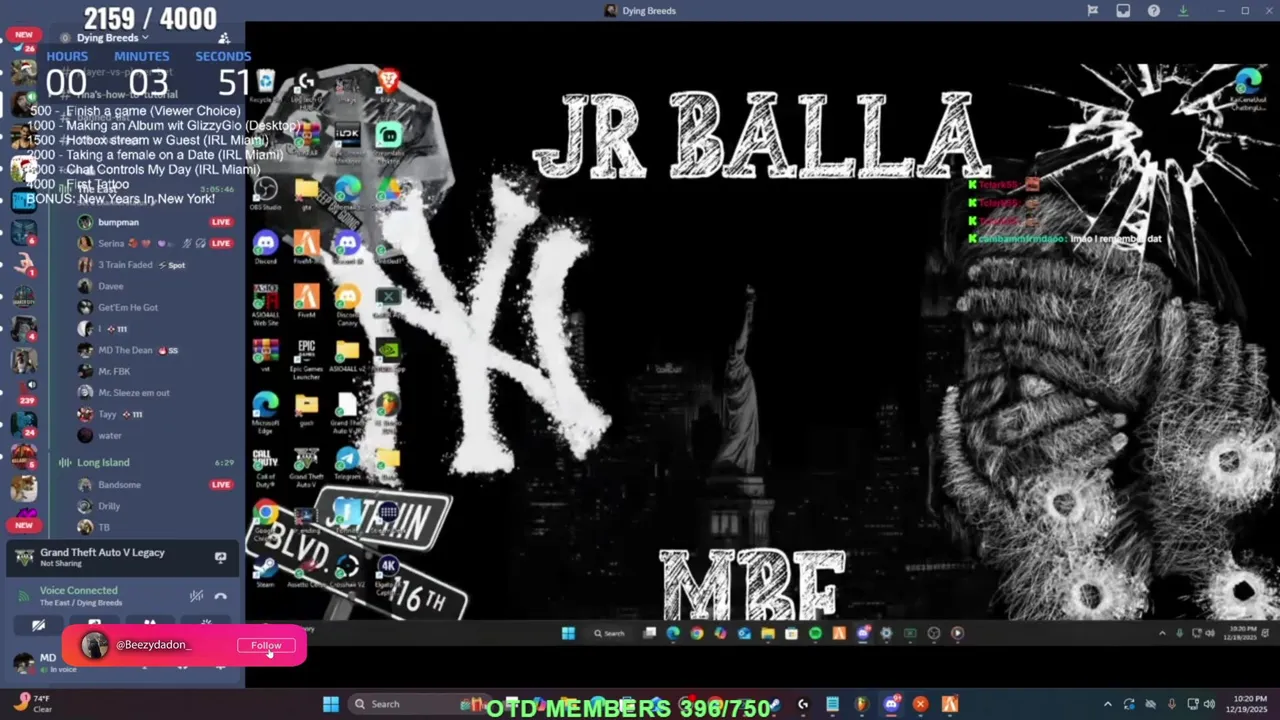Select user 'Get'Em He Got'

[x=155, y=307]
